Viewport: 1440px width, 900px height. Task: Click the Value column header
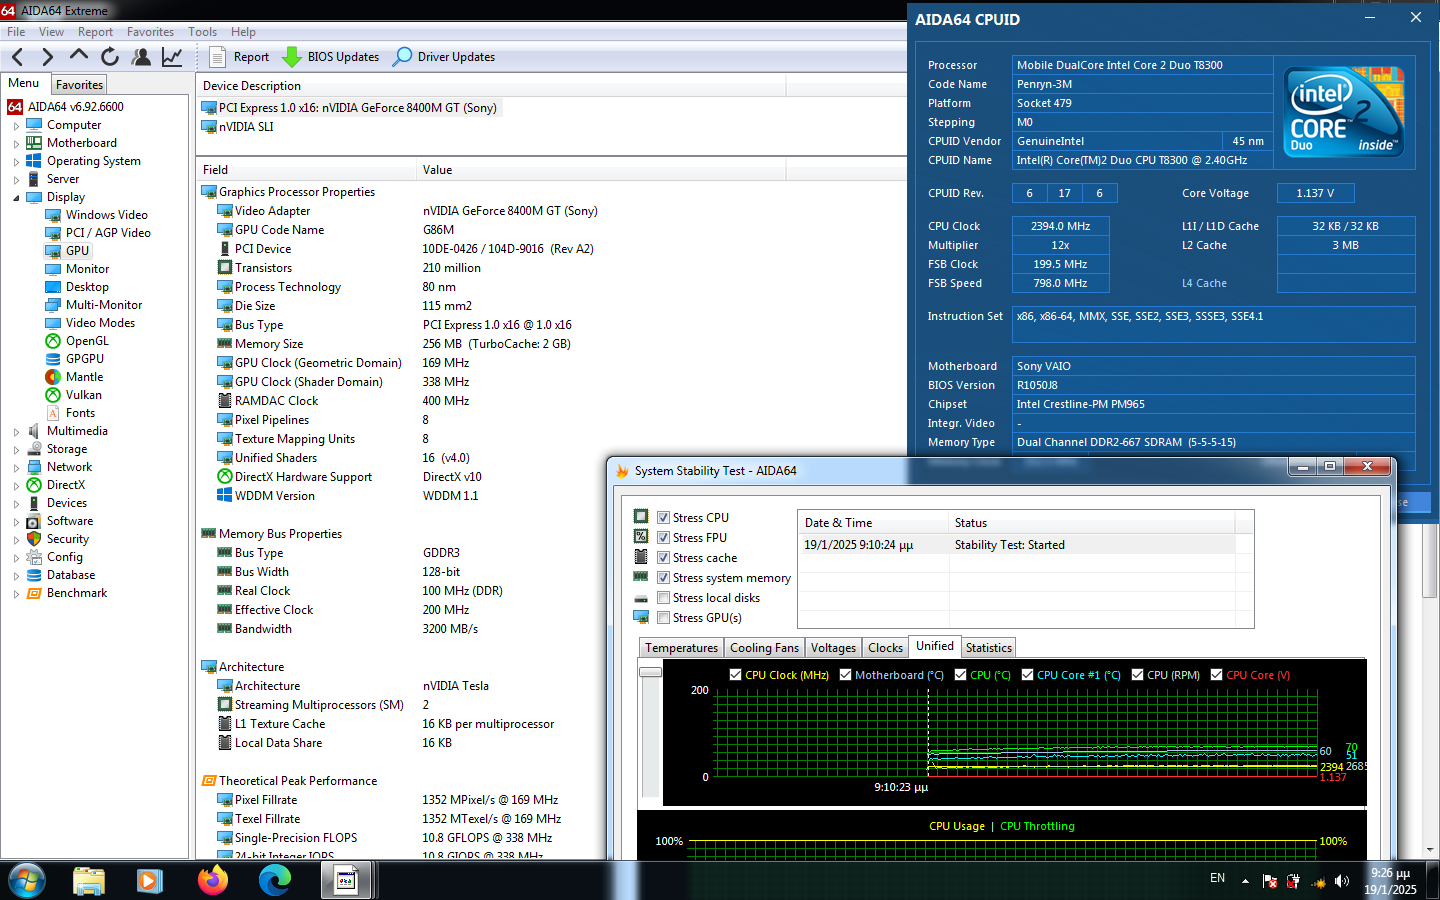coord(600,170)
